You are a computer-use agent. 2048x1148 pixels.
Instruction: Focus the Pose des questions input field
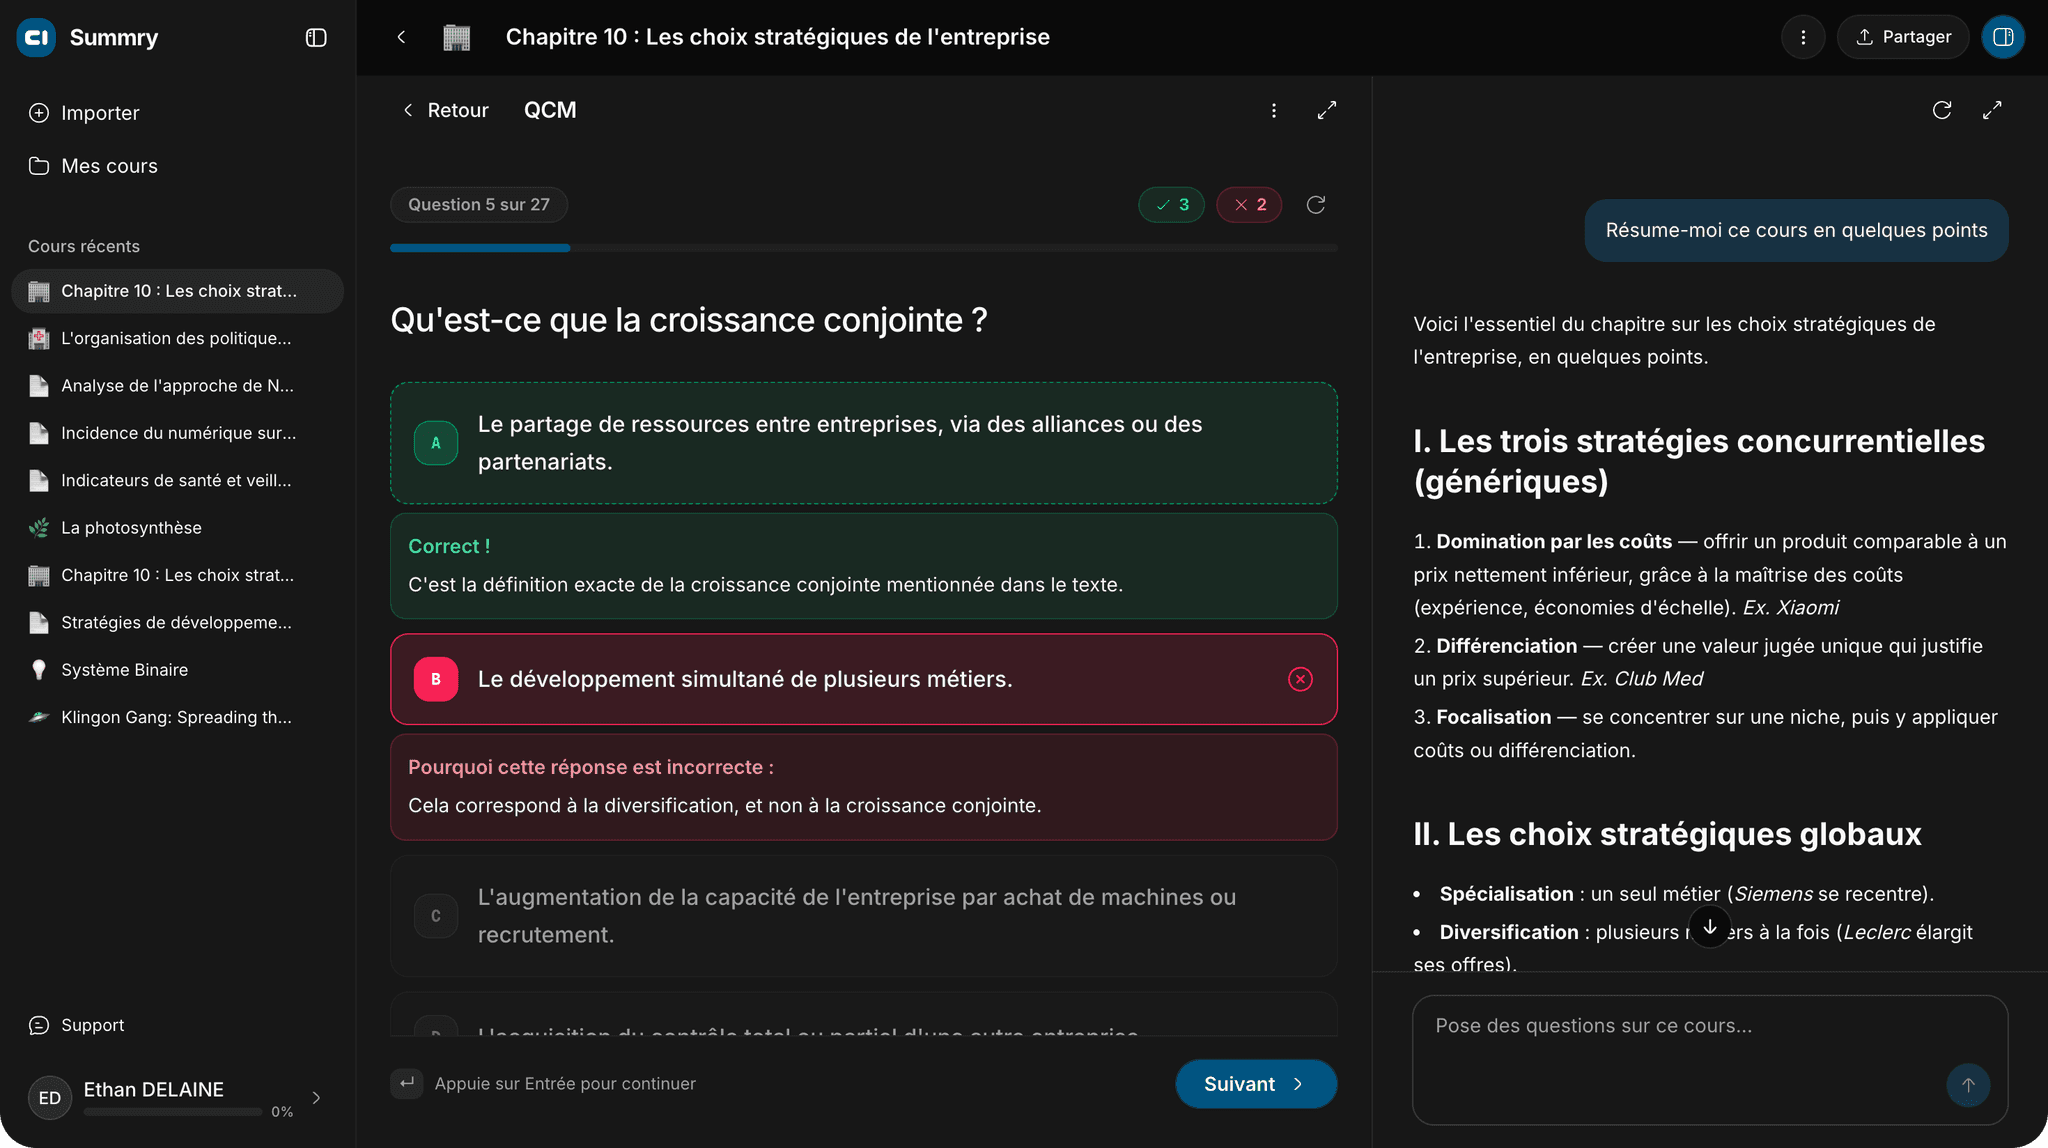click(1709, 1059)
